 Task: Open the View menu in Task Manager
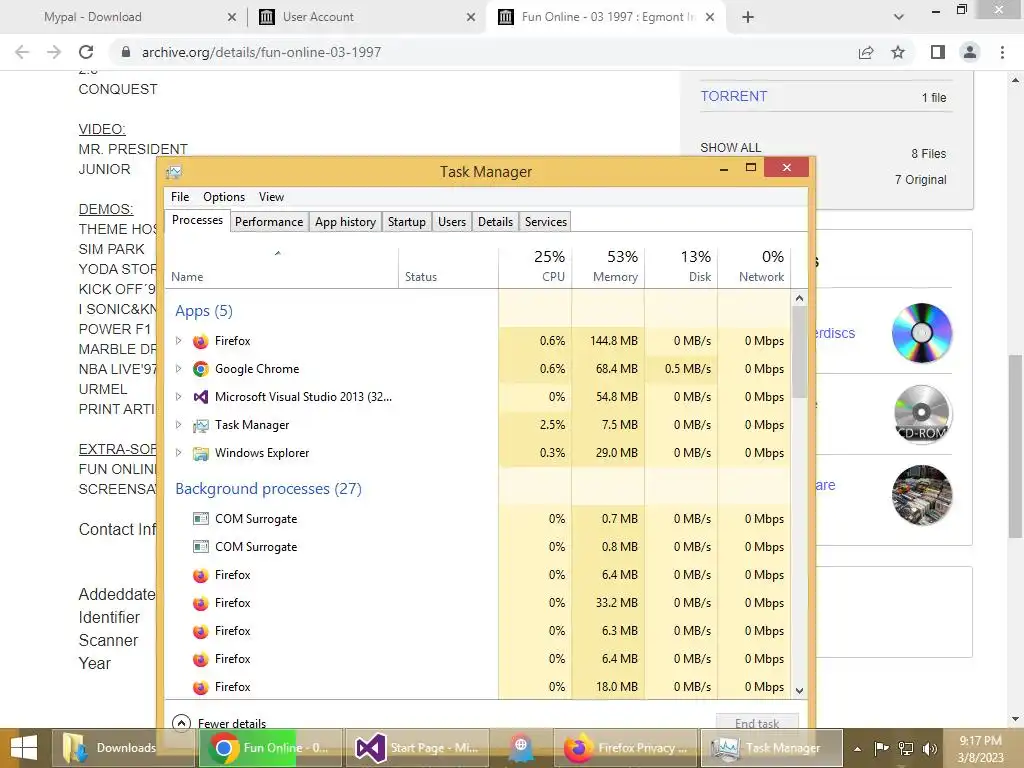pyautogui.click(x=271, y=197)
